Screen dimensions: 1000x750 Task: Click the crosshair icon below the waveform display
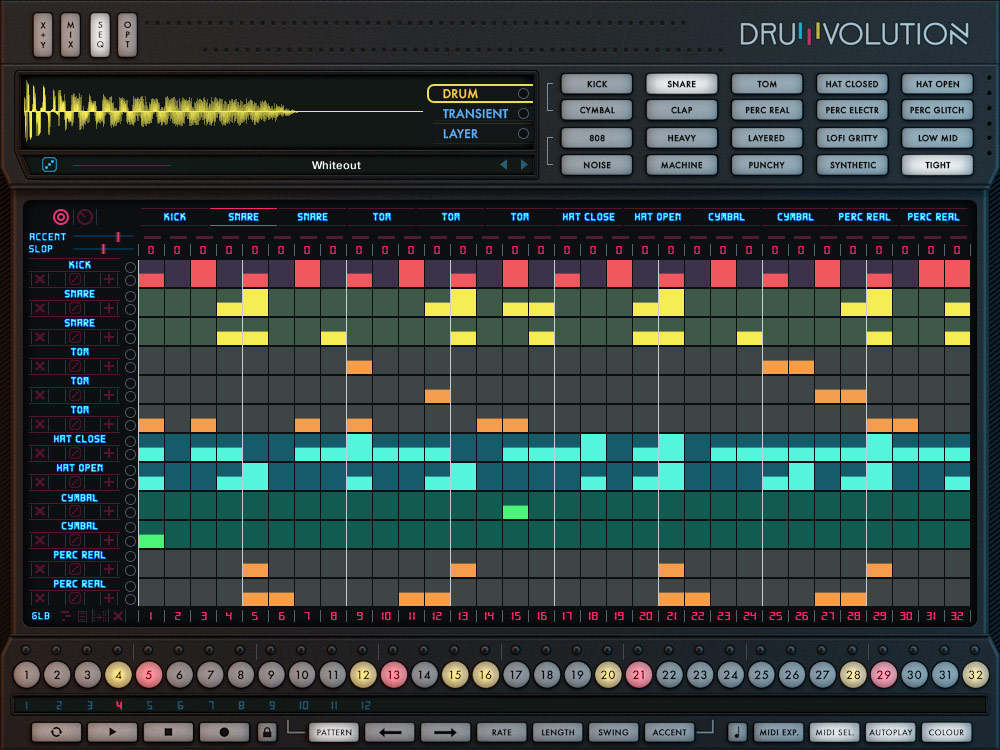point(48,164)
